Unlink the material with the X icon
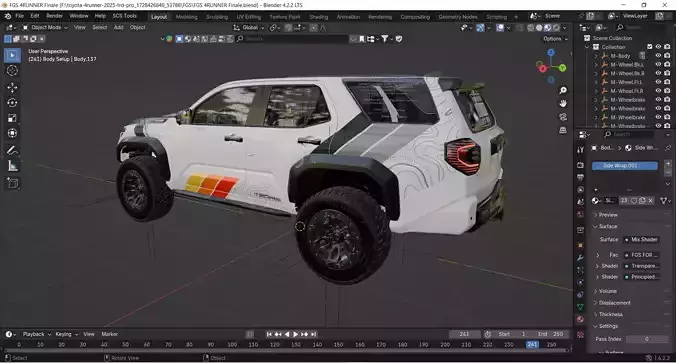 pos(651,200)
